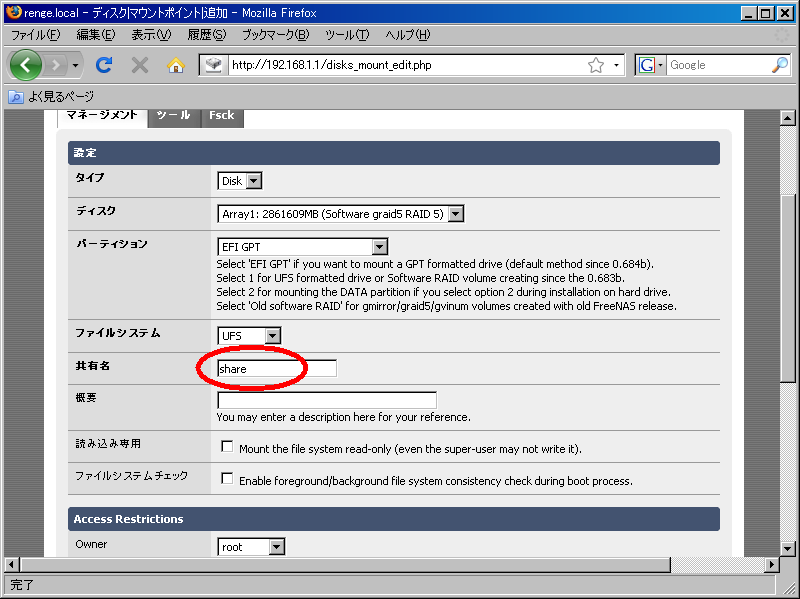Viewport: 800px width, 599px height.
Task: Open the ブックマーク(B) menu
Action: (x=276, y=35)
